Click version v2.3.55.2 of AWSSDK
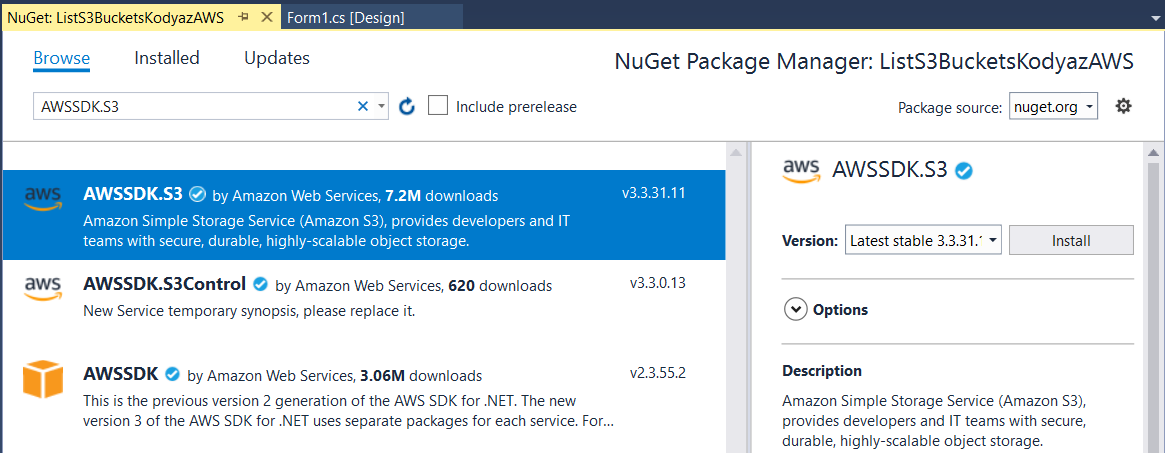Viewport: 1165px width, 453px height. (658, 372)
